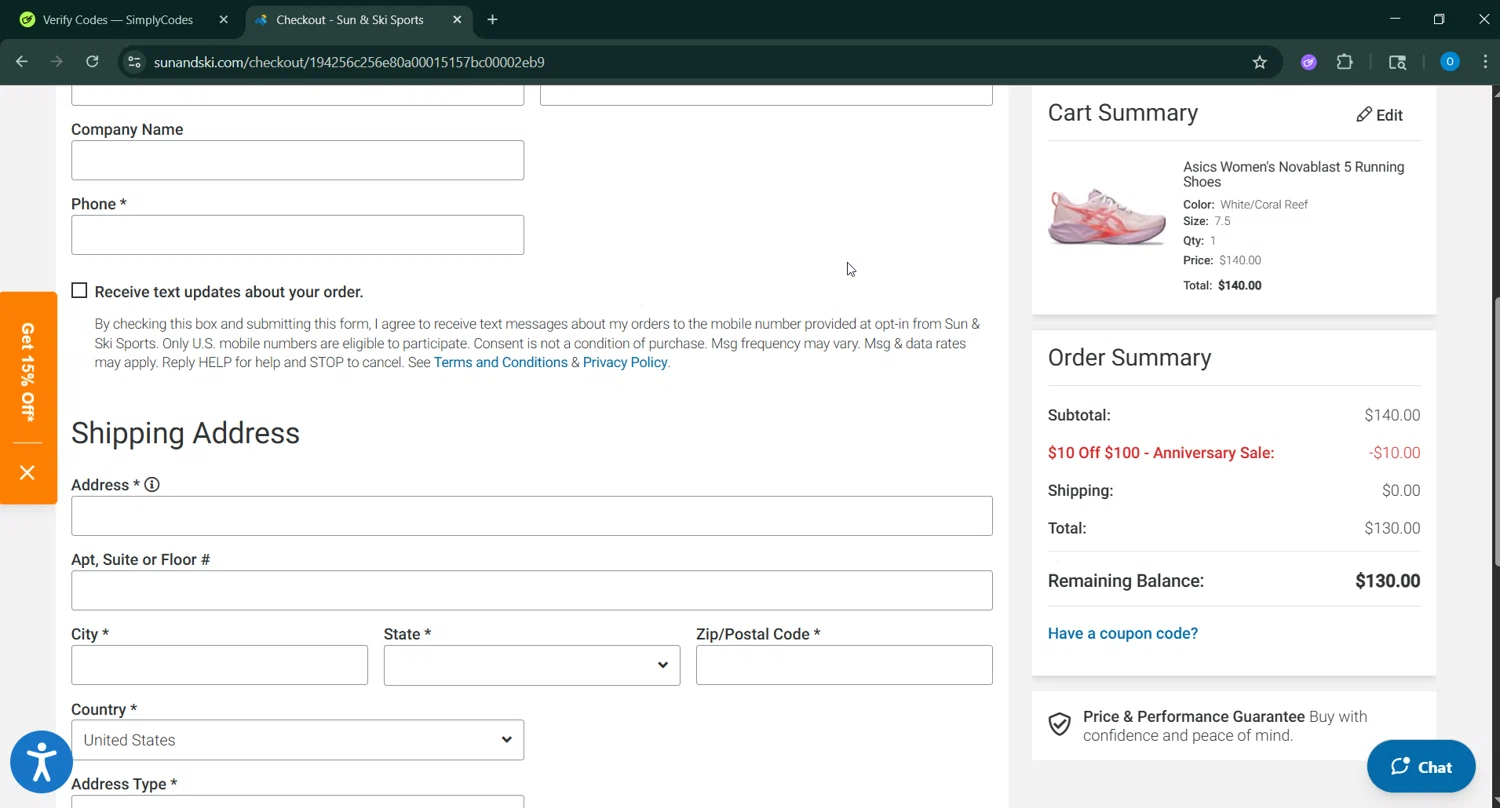This screenshot has height=808, width=1500.
Task: Bookmark this page with star icon
Action: pos(1259,62)
